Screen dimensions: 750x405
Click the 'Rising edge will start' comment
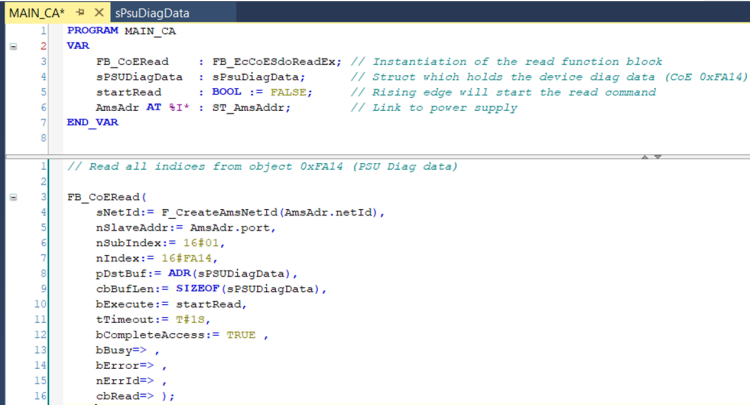(x=503, y=92)
